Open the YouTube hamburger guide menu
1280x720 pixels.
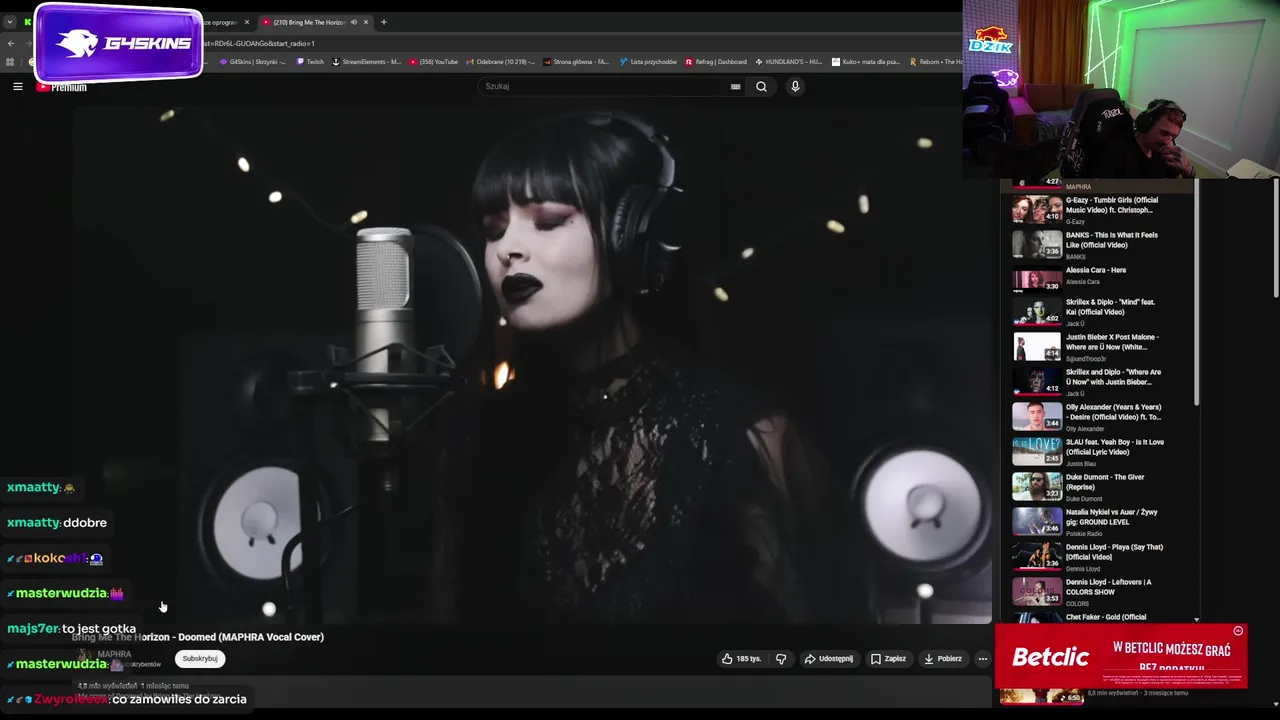point(17,87)
